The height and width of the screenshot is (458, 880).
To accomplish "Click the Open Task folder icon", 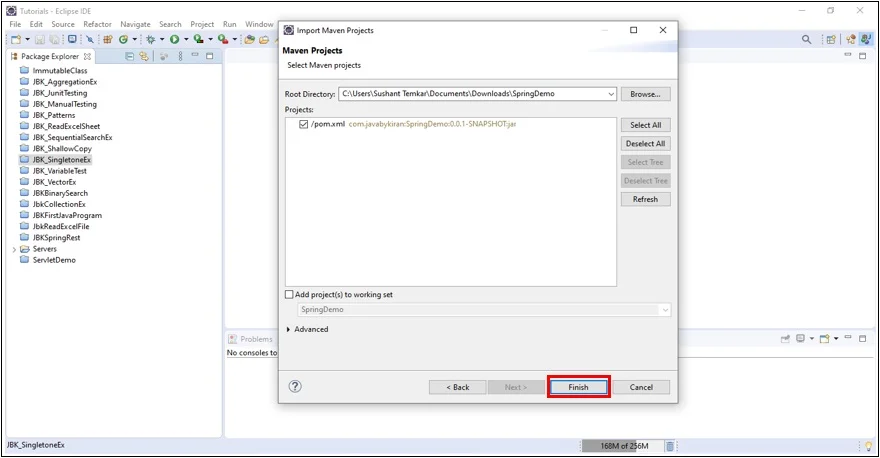I will pos(264,39).
